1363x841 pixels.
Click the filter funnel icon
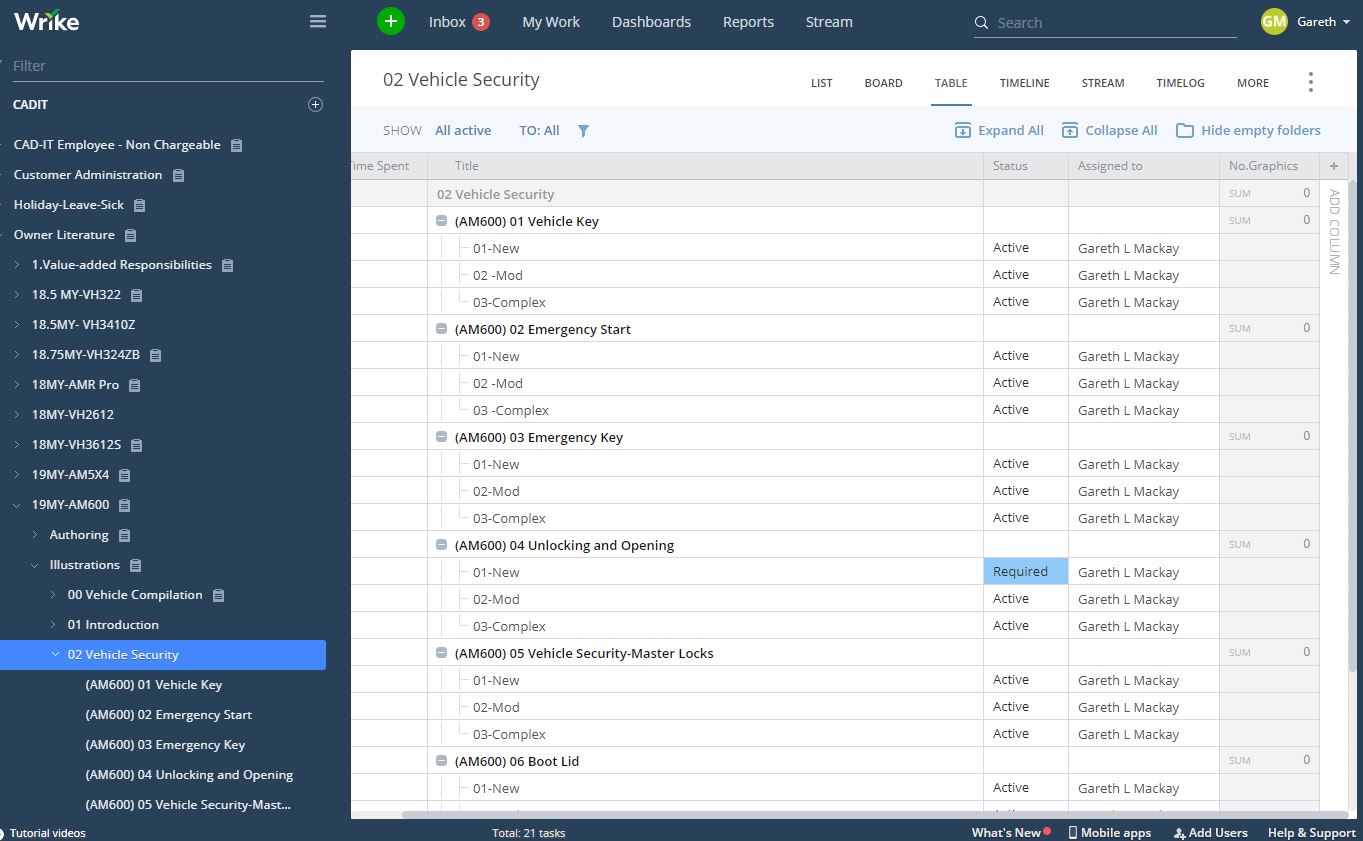click(583, 131)
